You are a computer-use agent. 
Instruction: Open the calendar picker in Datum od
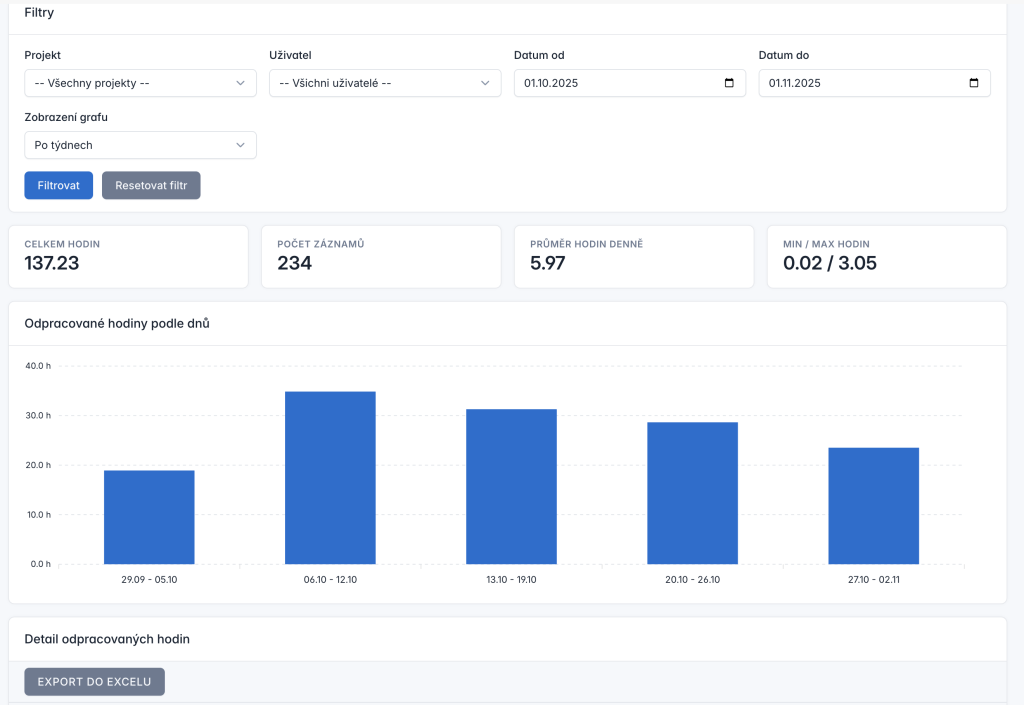(x=729, y=83)
